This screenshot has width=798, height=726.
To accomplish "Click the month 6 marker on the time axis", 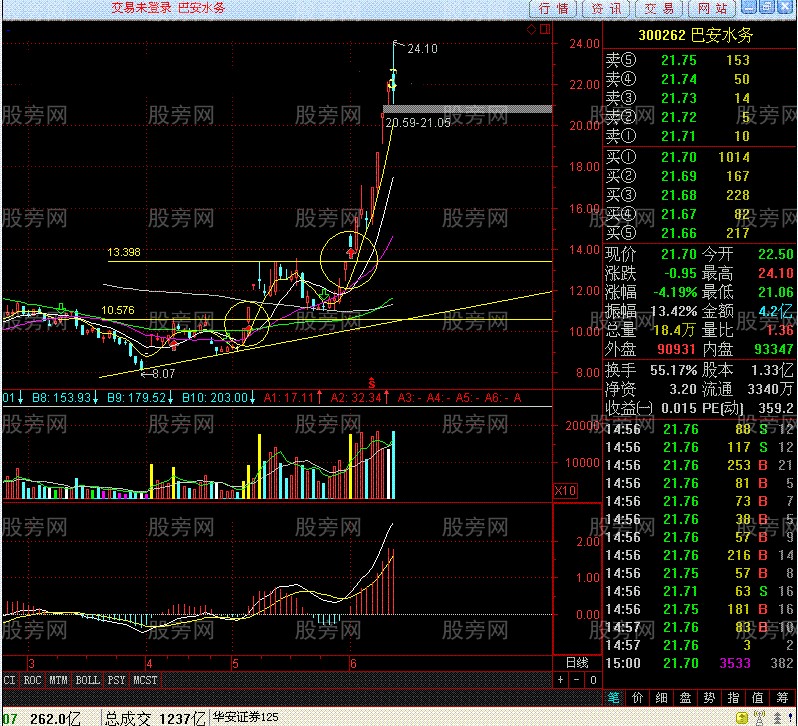I will pos(353,663).
